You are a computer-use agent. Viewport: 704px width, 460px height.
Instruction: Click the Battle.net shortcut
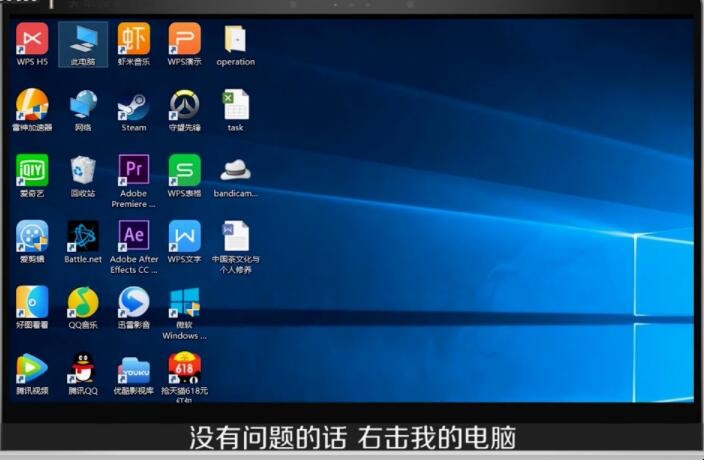click(83, 237)
